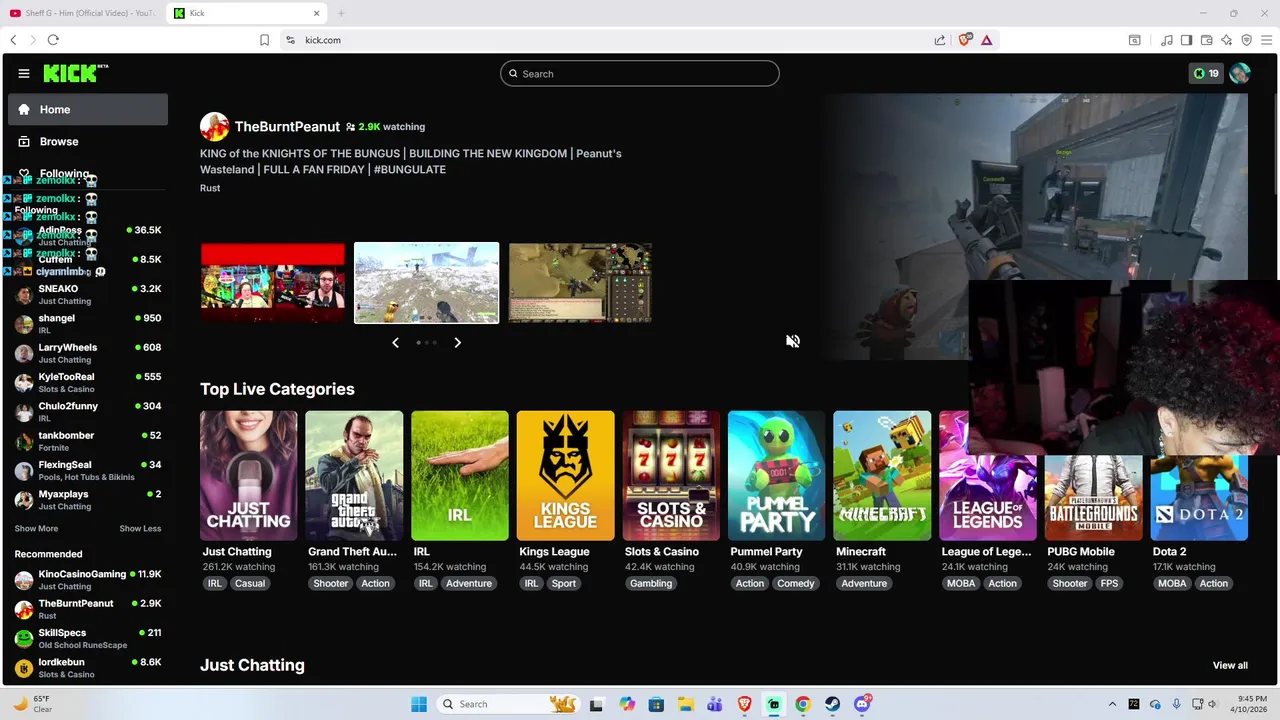Go to next featured stream
The width and height of the screenshot is (1280, 720).
coord(457,342)
